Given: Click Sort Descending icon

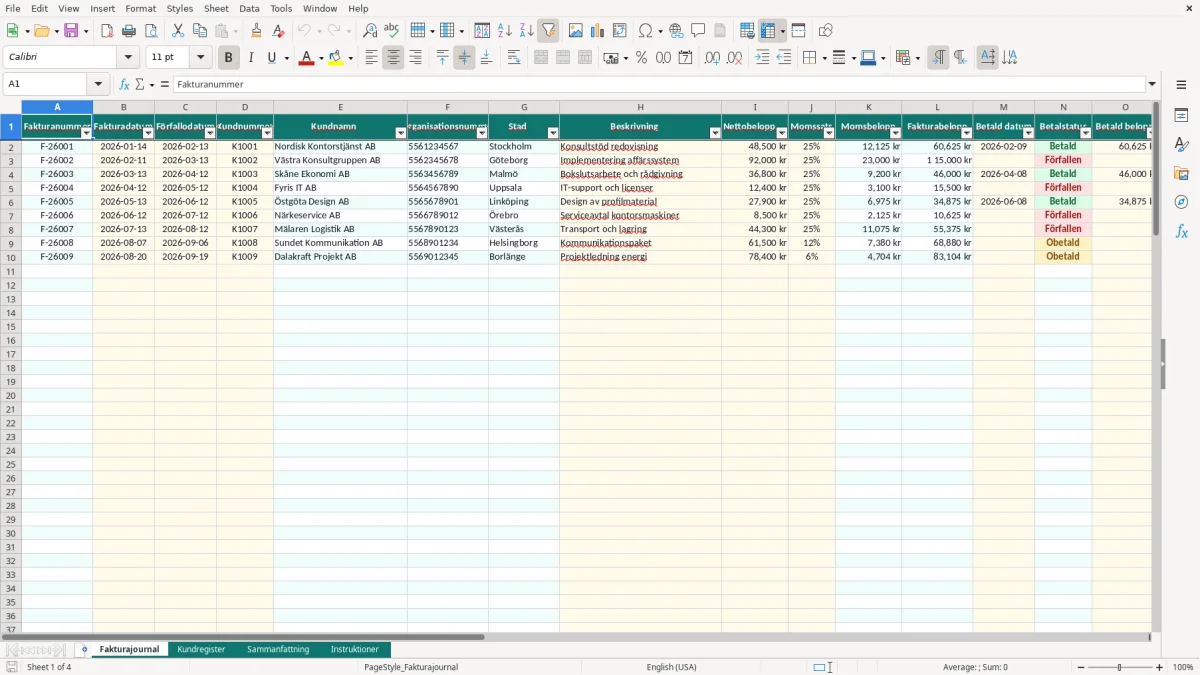Looking at the screenshot, I should [x=527, y=31].
